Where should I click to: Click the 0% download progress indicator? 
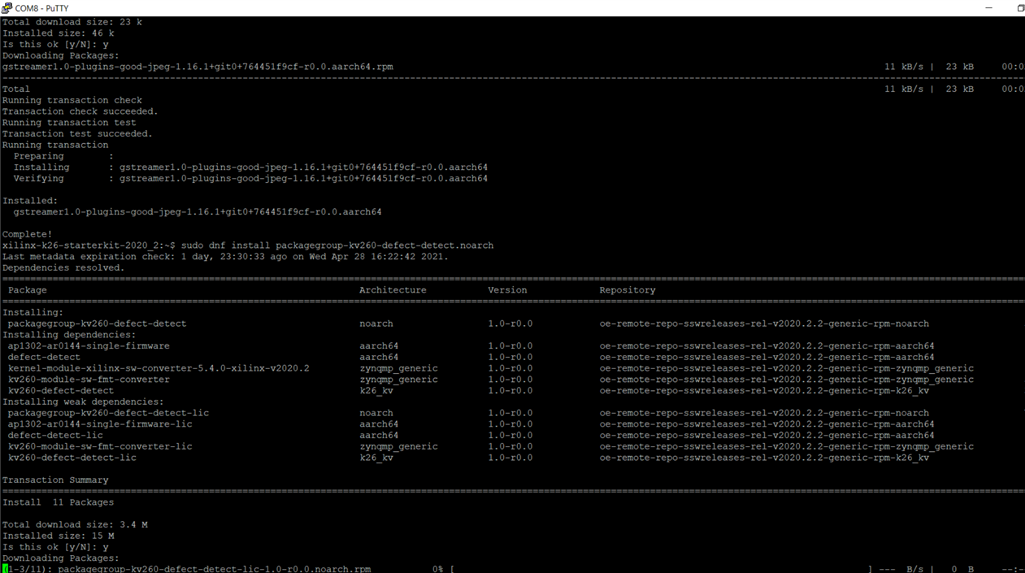point(438,569)
